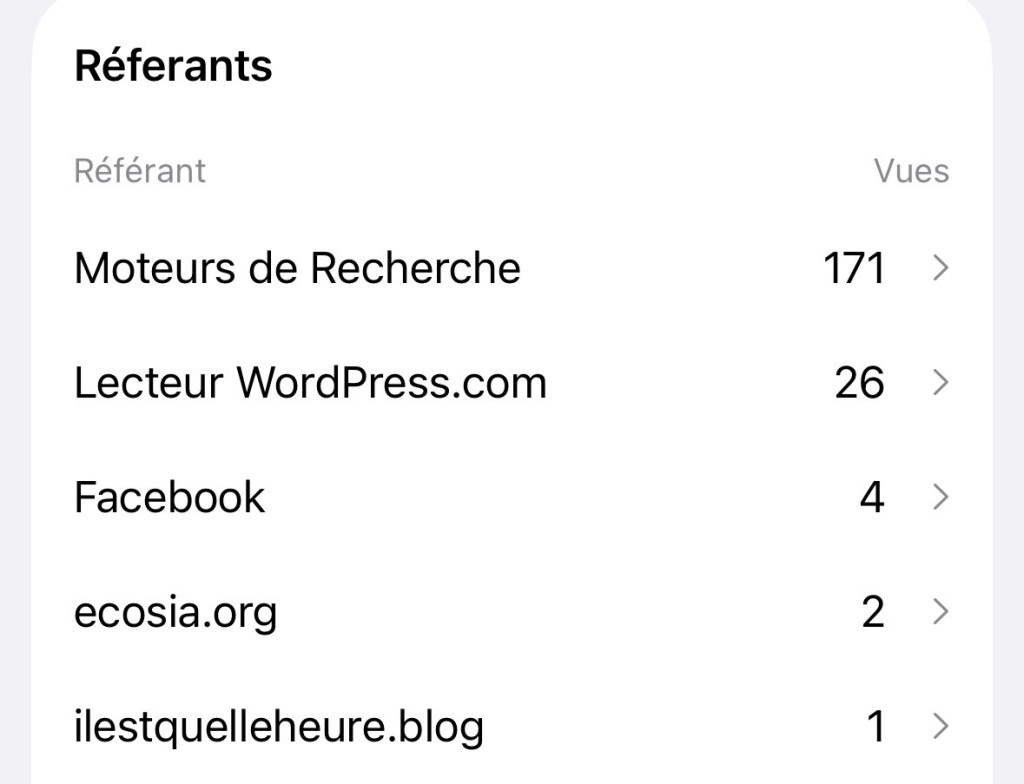
Task: Click the 1 view value on the last row
Action: [875, 726]
